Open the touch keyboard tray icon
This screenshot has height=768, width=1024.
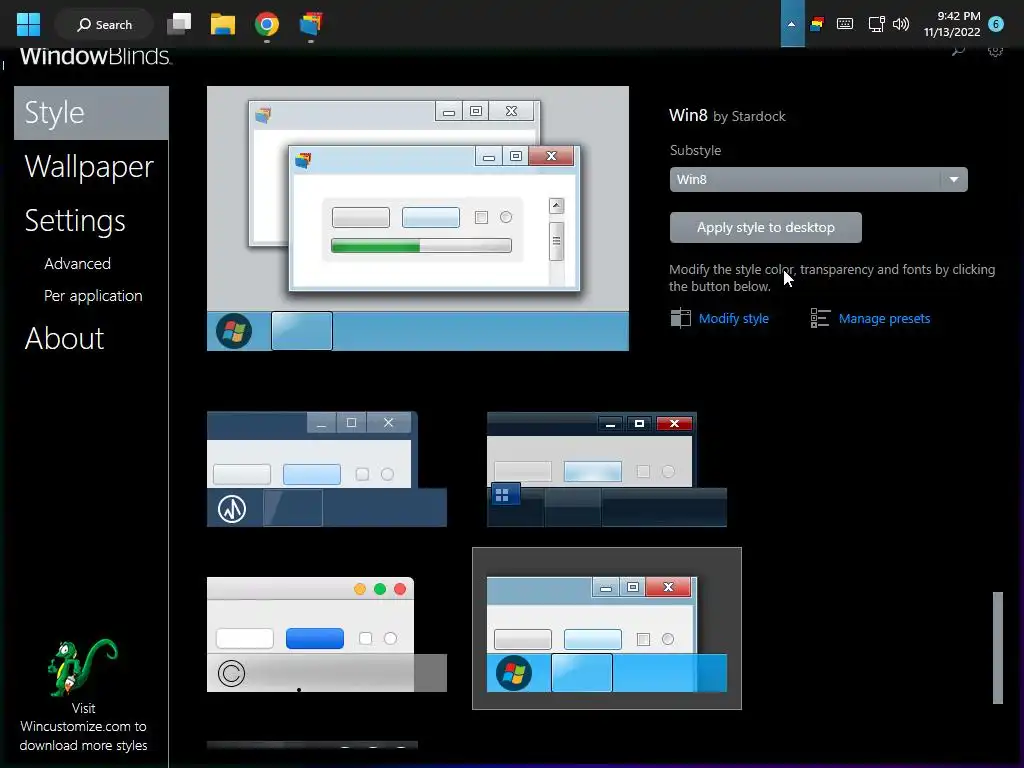845,24
